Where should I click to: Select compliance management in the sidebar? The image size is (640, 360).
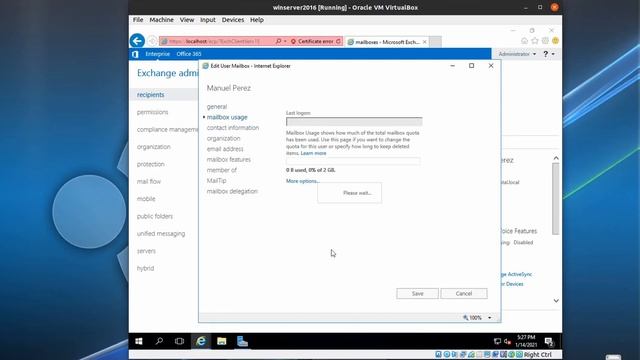pyautogui.click(x=167, y=129)
